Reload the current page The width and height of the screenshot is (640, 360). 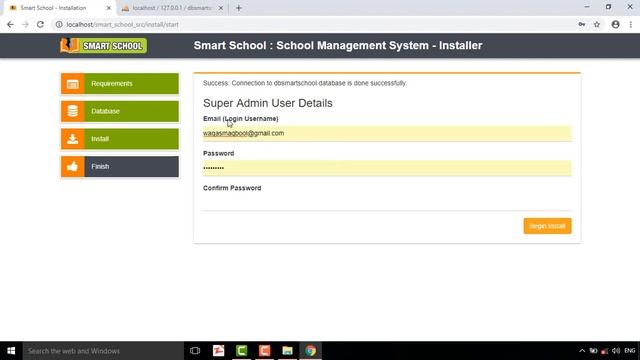tap(40, 24)
